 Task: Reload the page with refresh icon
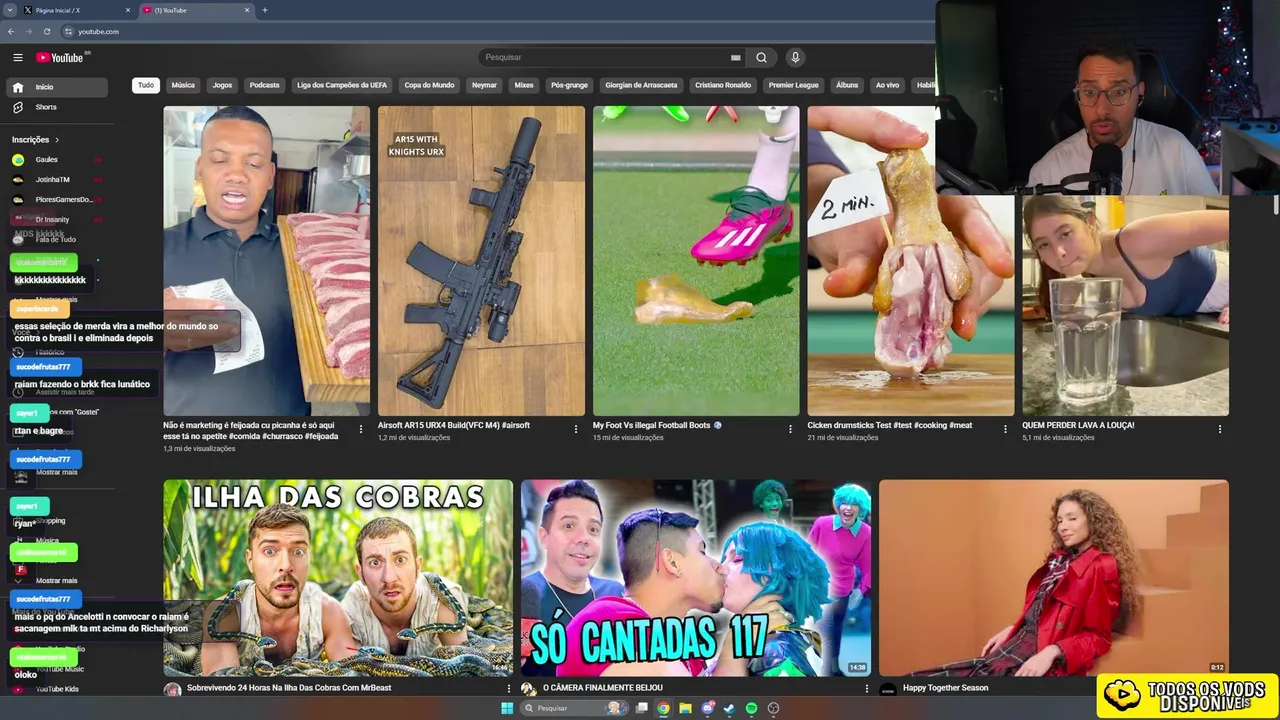pyautogui.click(x=46, y=31)
